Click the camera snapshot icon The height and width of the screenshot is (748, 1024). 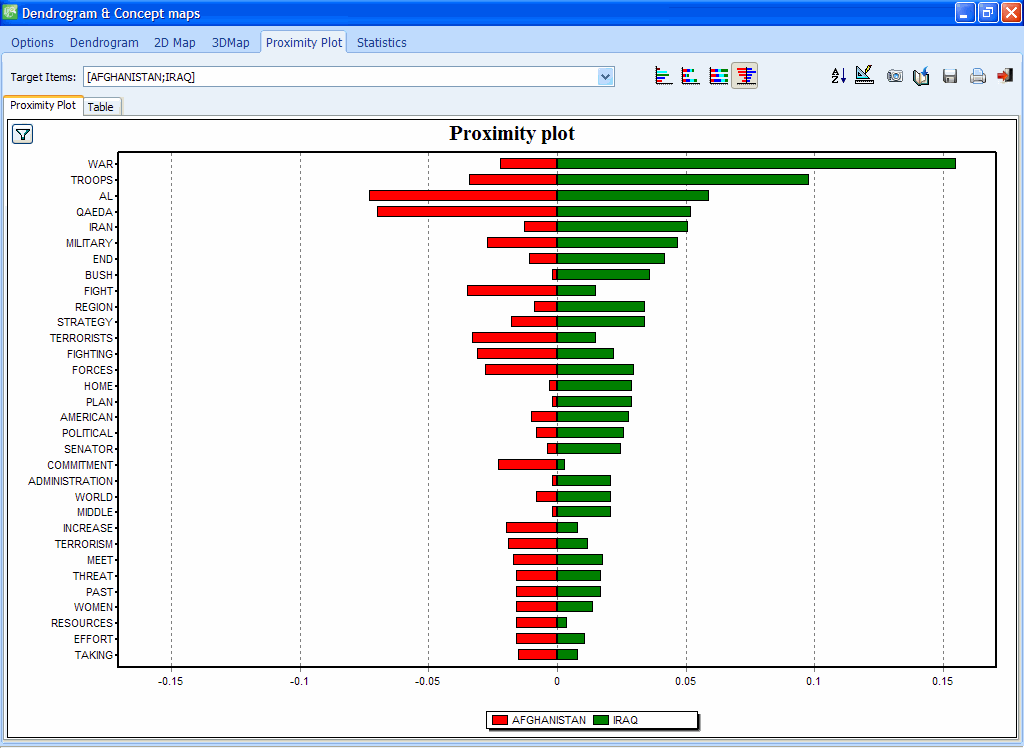[895, 76]
